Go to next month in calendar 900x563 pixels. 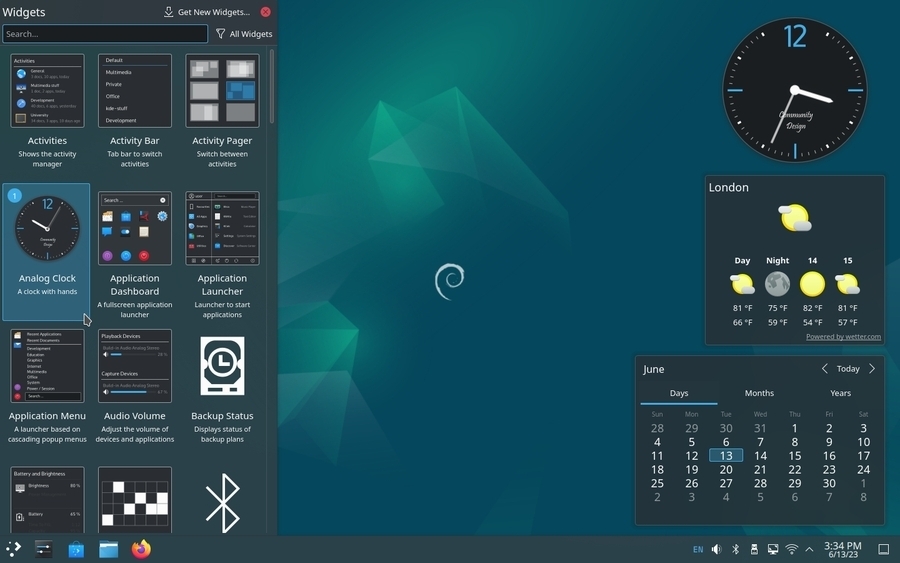tap(872, 369)
